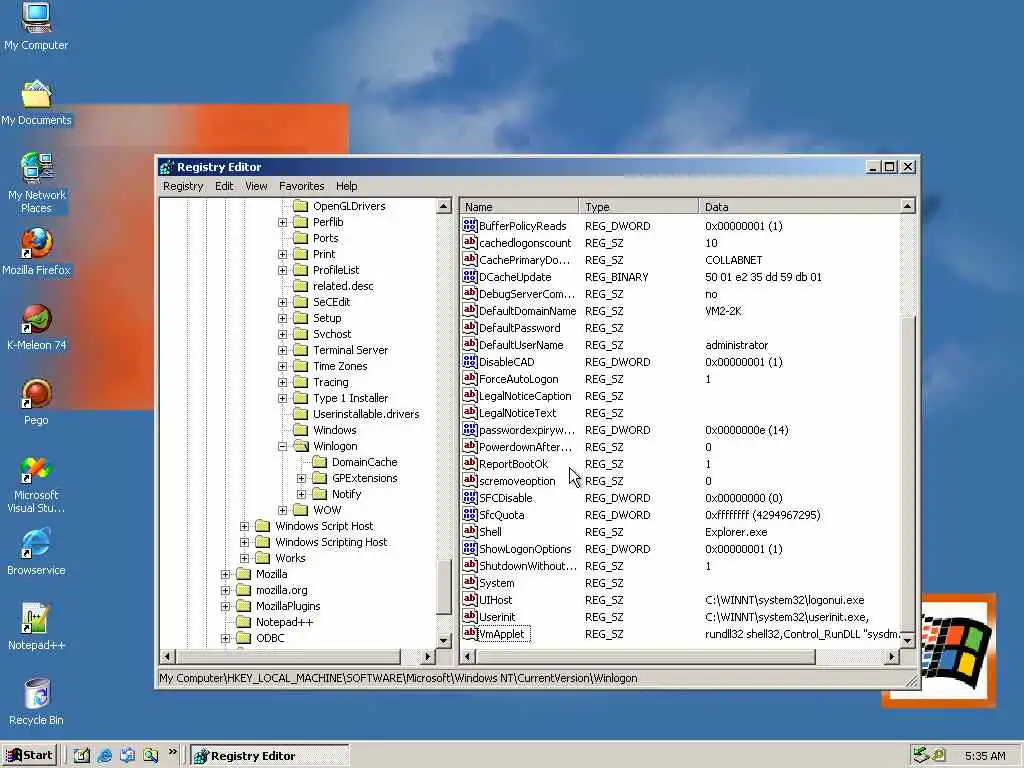Open the Edit menu

tap(224, 186)
